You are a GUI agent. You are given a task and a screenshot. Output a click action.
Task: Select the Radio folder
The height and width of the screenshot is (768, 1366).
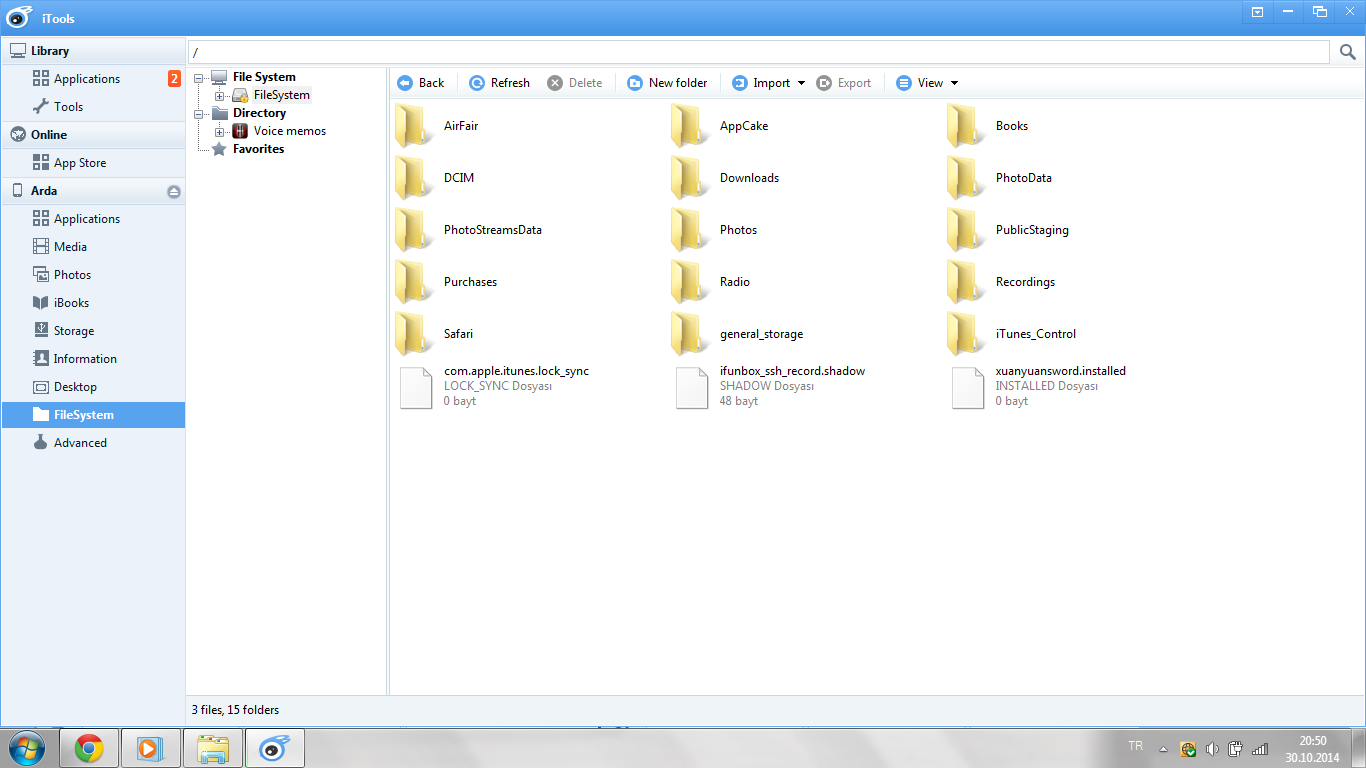[x=712, y=282]
